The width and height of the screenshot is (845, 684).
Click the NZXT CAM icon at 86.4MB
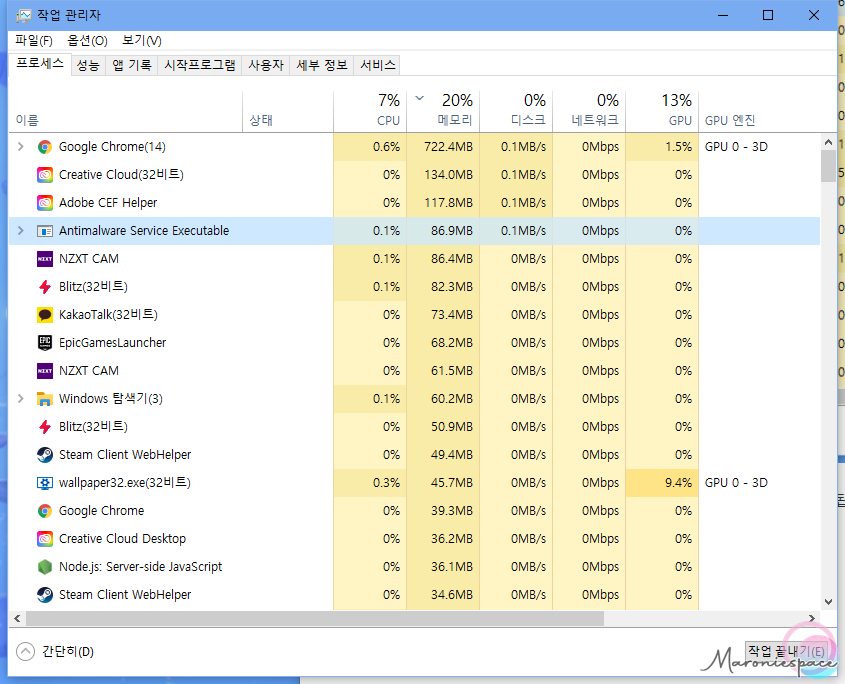45,259
